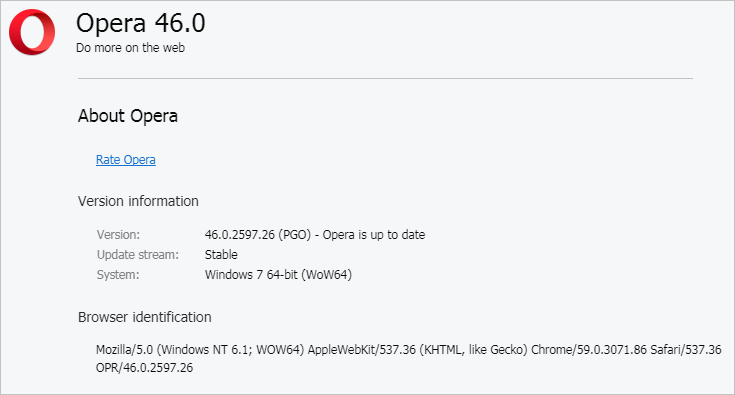Click the 'Do more on the web' tagline
Image resolution: width=735 pixels, height=395 pixels.
(130, 48)
